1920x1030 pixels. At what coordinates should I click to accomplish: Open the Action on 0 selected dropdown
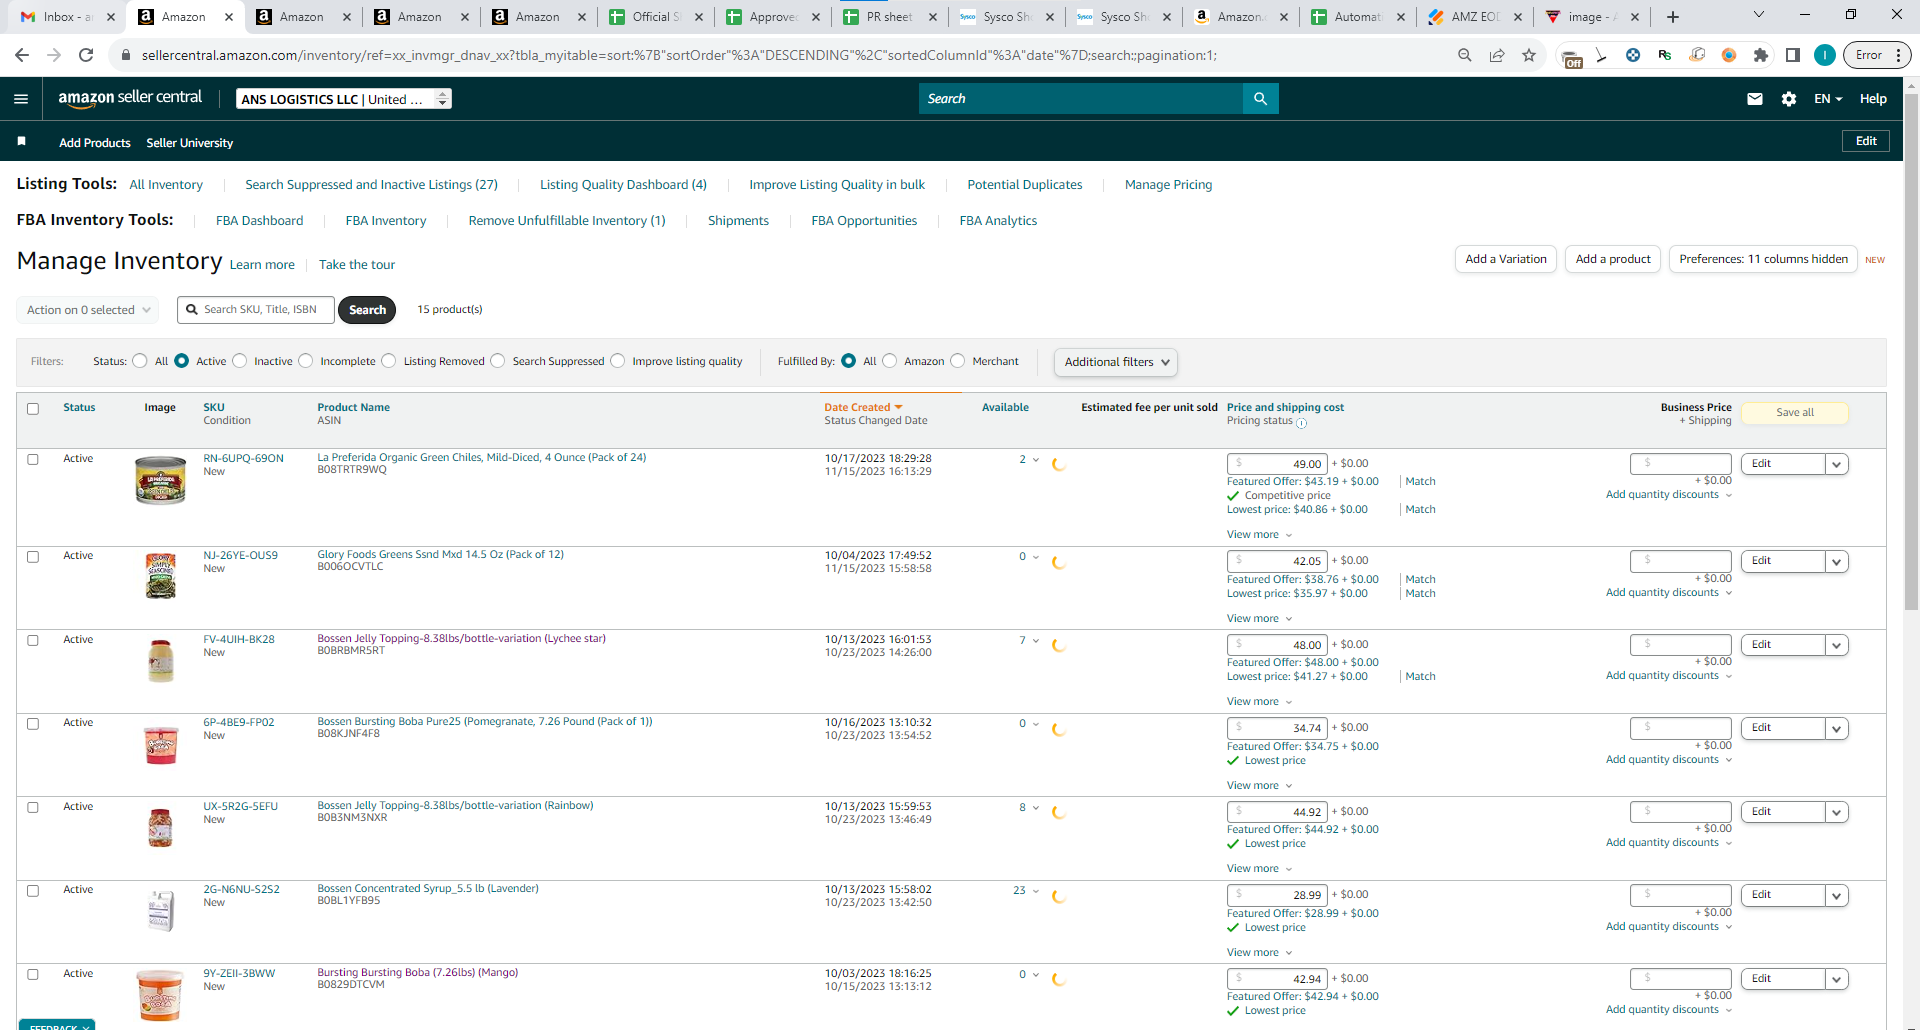pyautogui.click(x=88, y=310)
